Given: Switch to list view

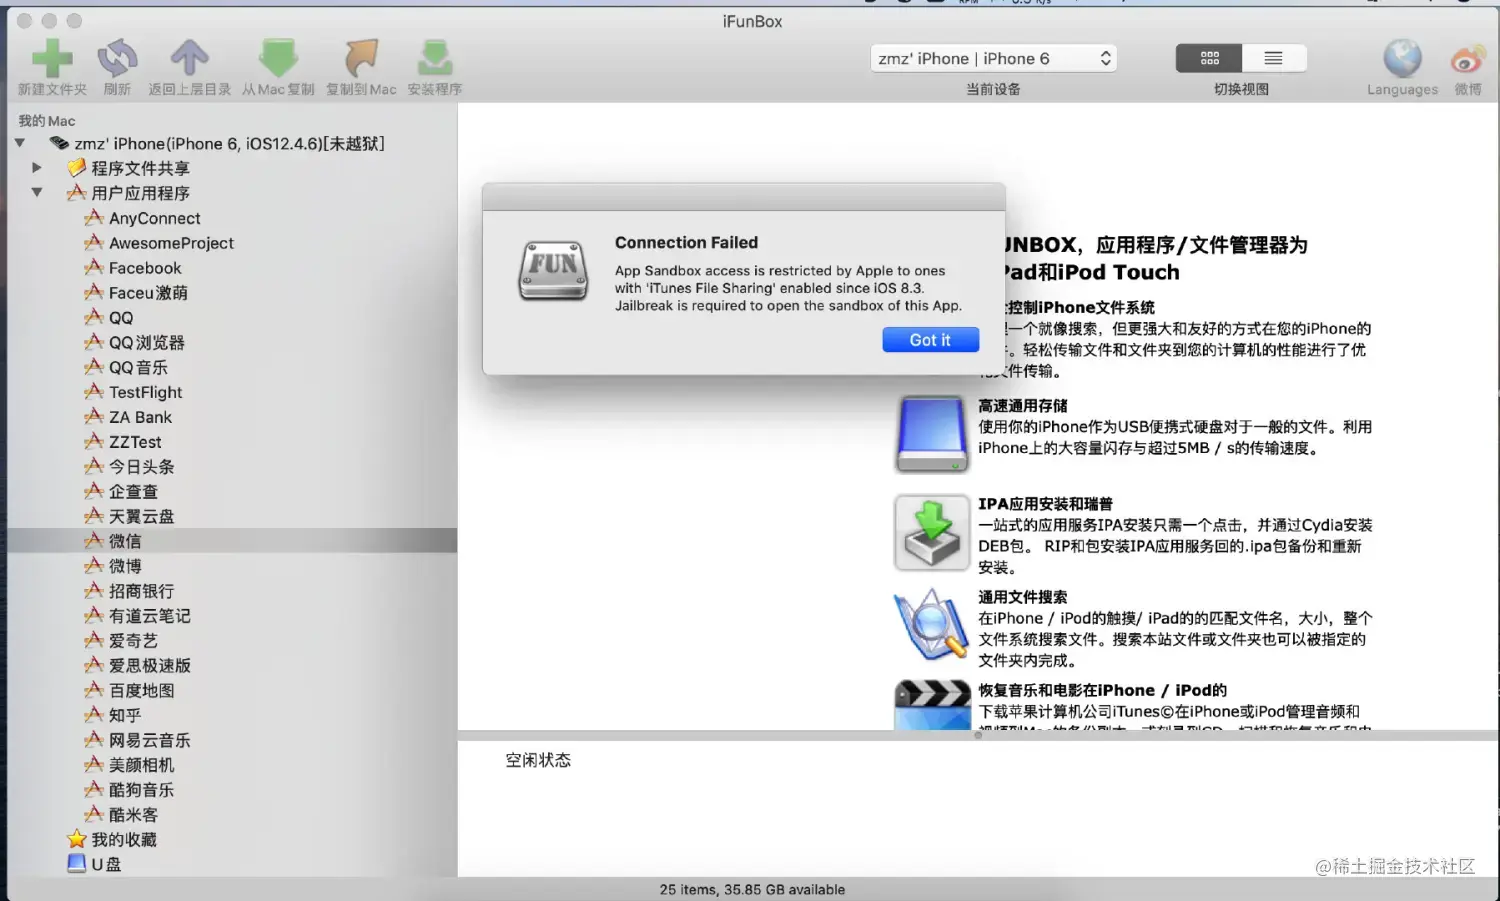Looking at the screenshot, I should pos(1273,58).
